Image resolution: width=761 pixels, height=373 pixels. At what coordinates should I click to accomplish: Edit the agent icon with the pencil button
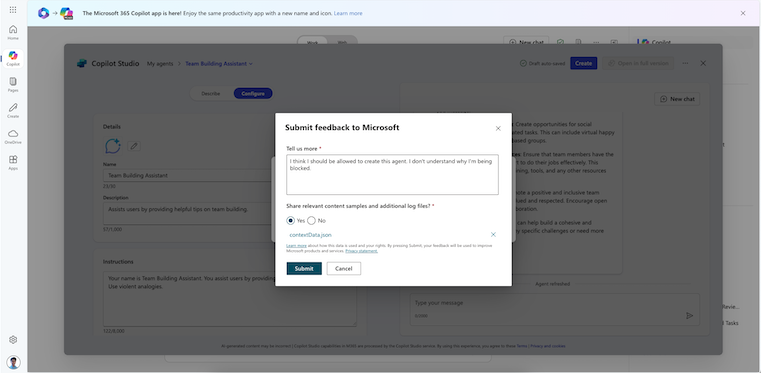134,146
